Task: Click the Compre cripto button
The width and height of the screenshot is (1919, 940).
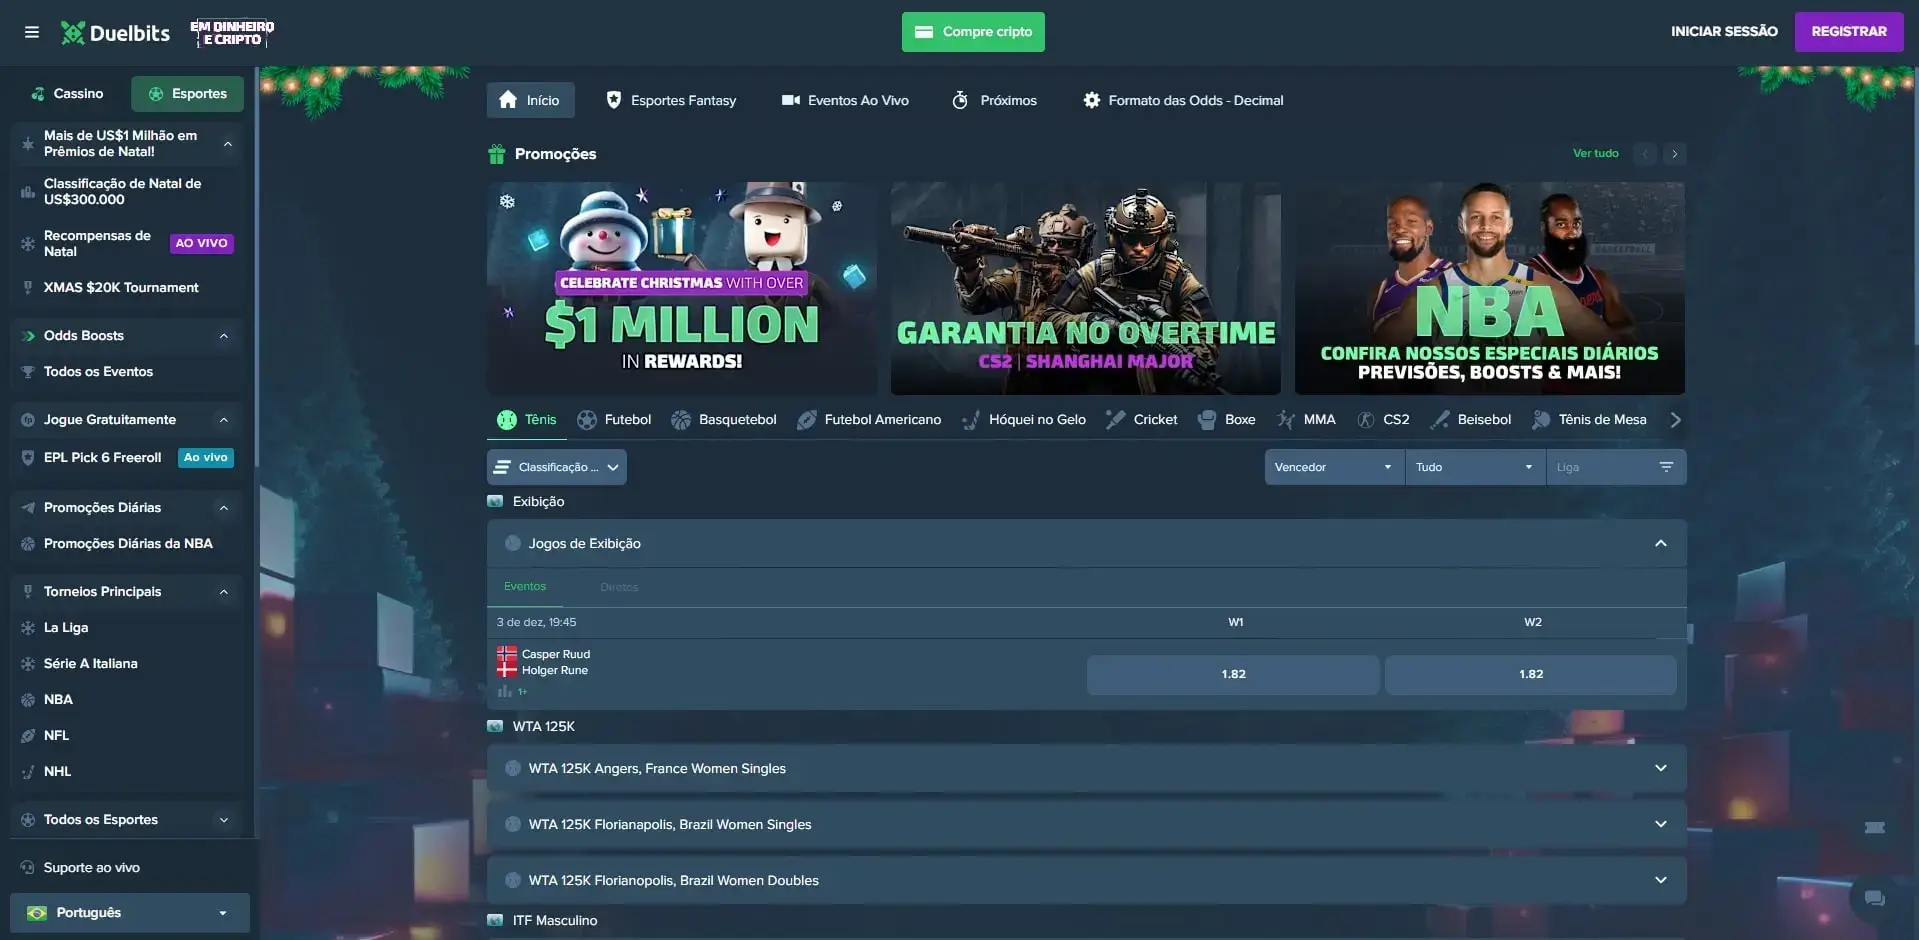Action: (x=973, y=32)
